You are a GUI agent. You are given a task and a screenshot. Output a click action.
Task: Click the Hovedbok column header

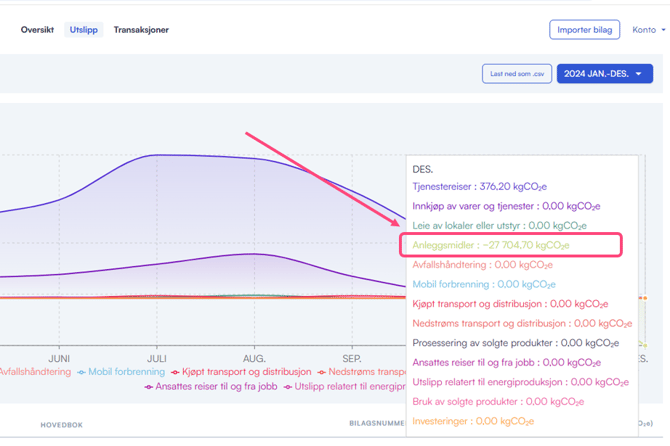point(62,424)
